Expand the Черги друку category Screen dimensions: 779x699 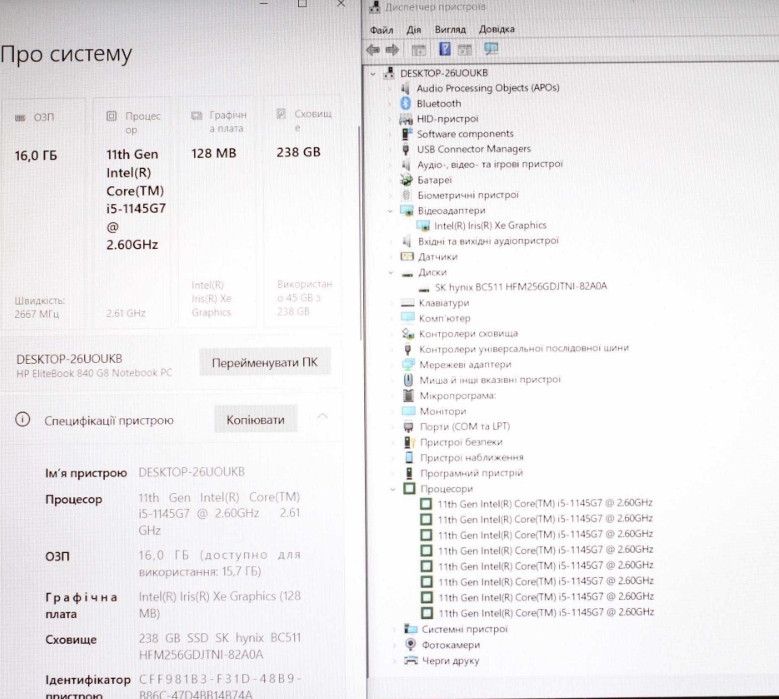[395, 661]
